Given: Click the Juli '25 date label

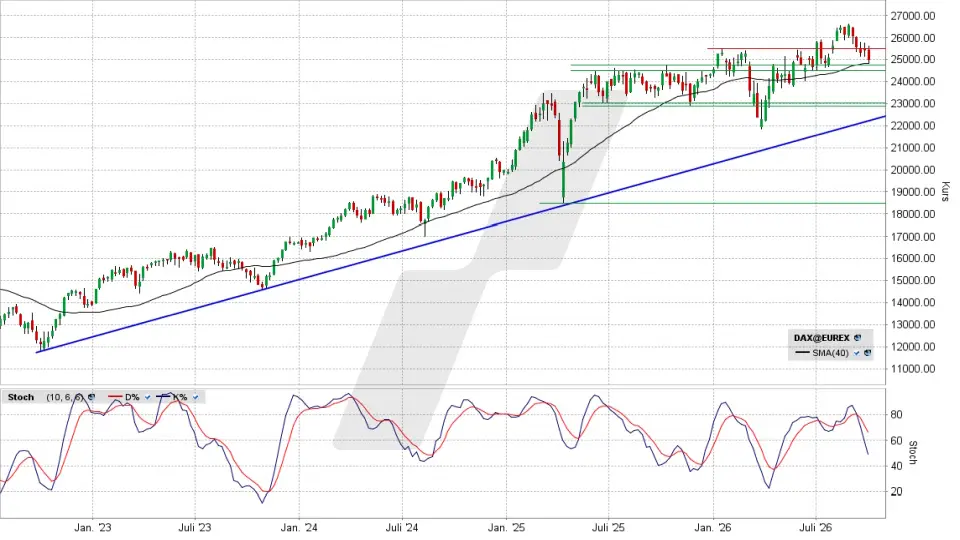Looking at the screenshot, I should (609, 528).
